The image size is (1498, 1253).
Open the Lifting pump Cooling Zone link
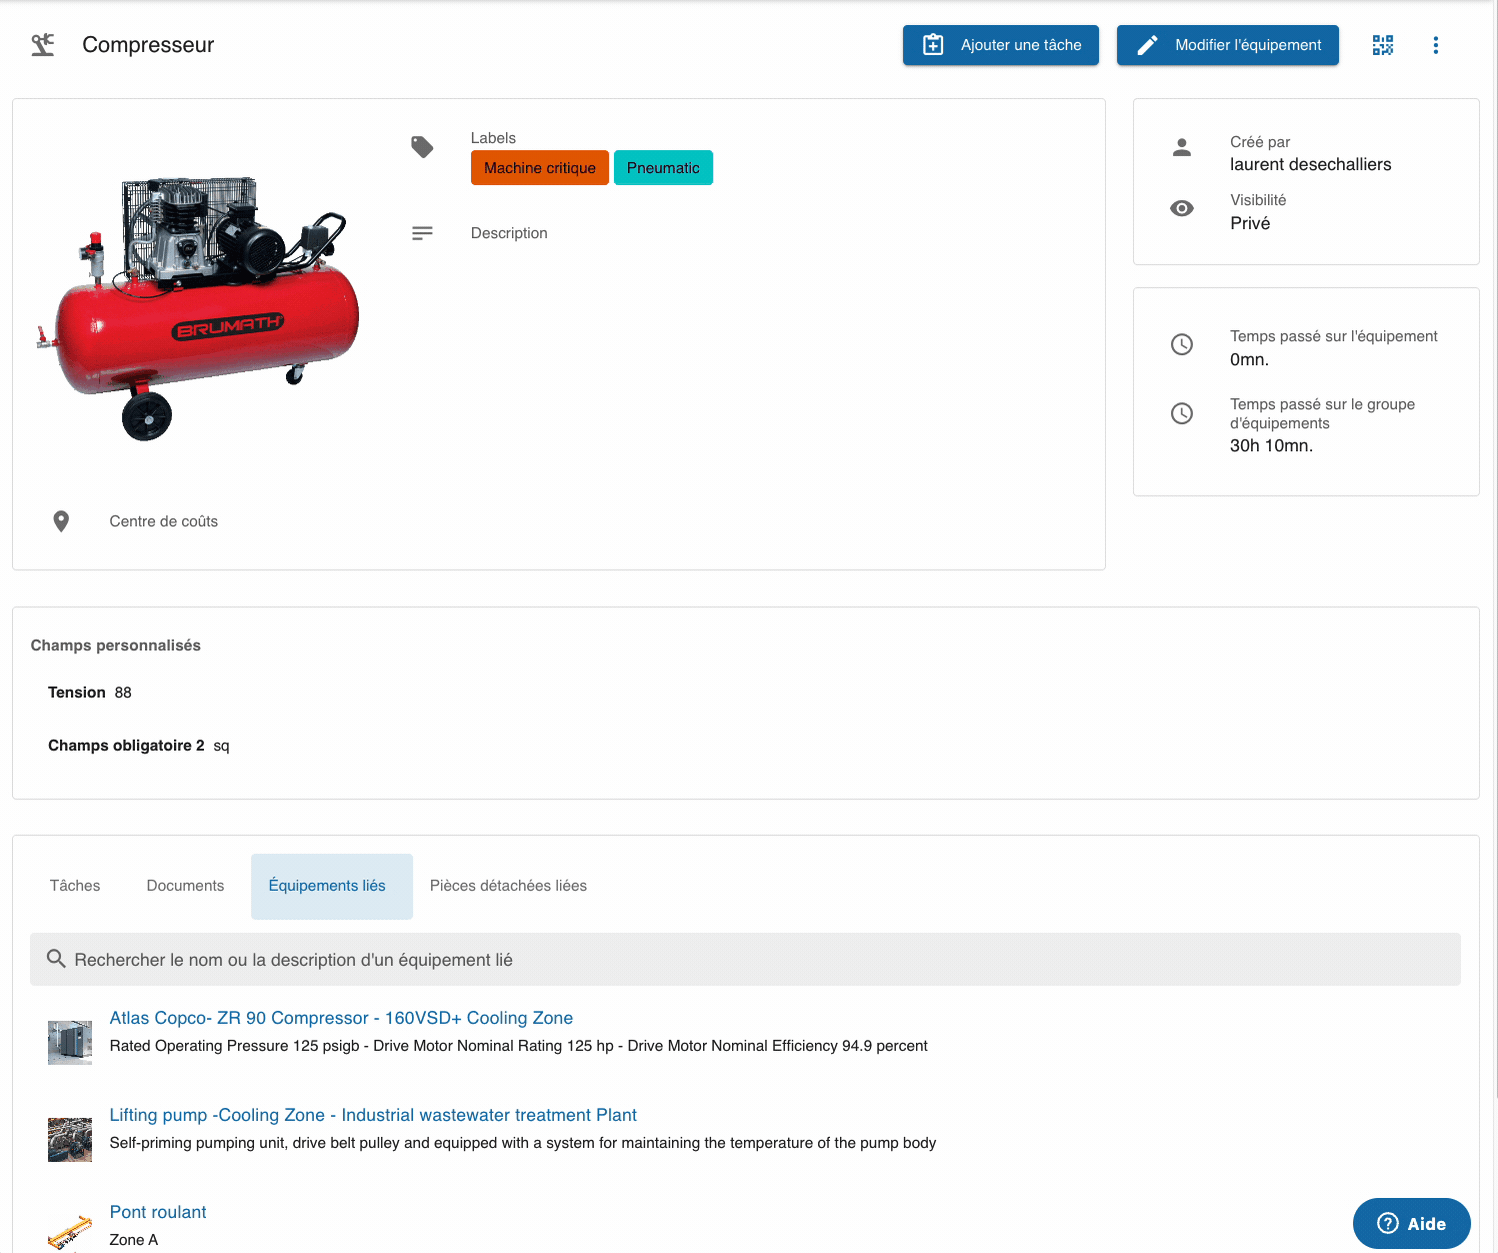coord(373,1115)
